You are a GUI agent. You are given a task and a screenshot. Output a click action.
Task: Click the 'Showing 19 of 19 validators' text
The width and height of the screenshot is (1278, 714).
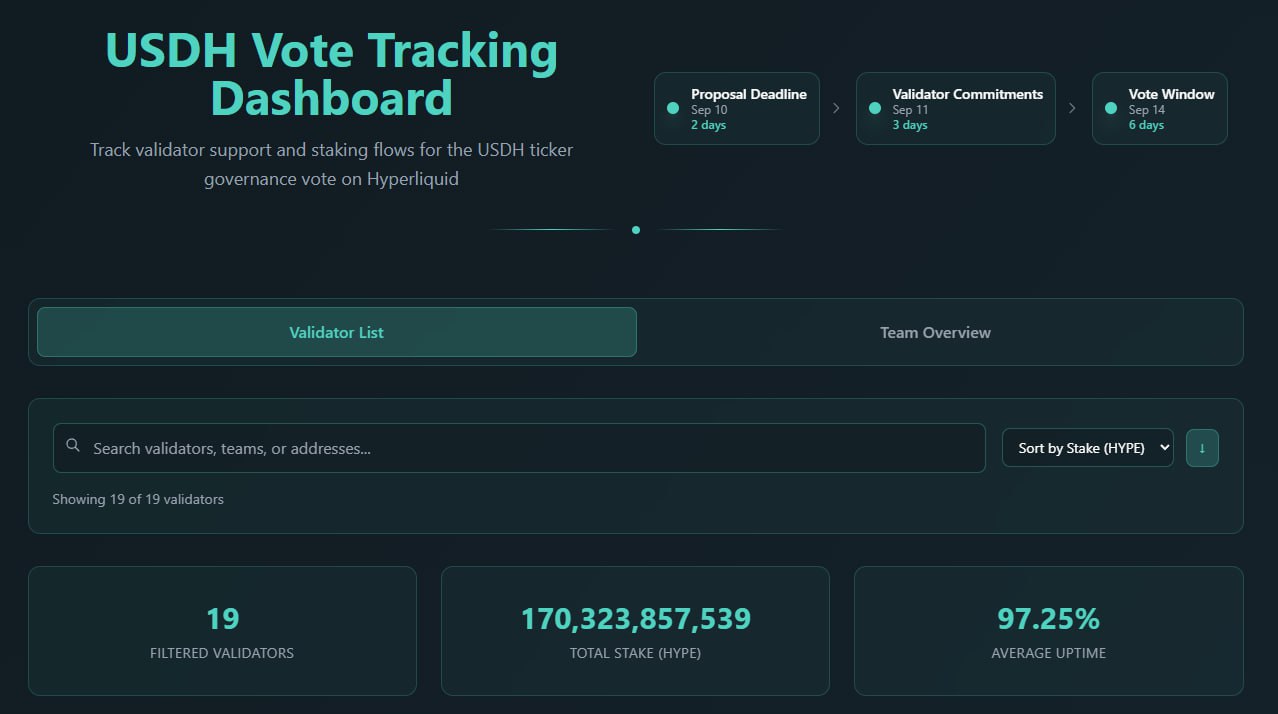click(138, 499)
